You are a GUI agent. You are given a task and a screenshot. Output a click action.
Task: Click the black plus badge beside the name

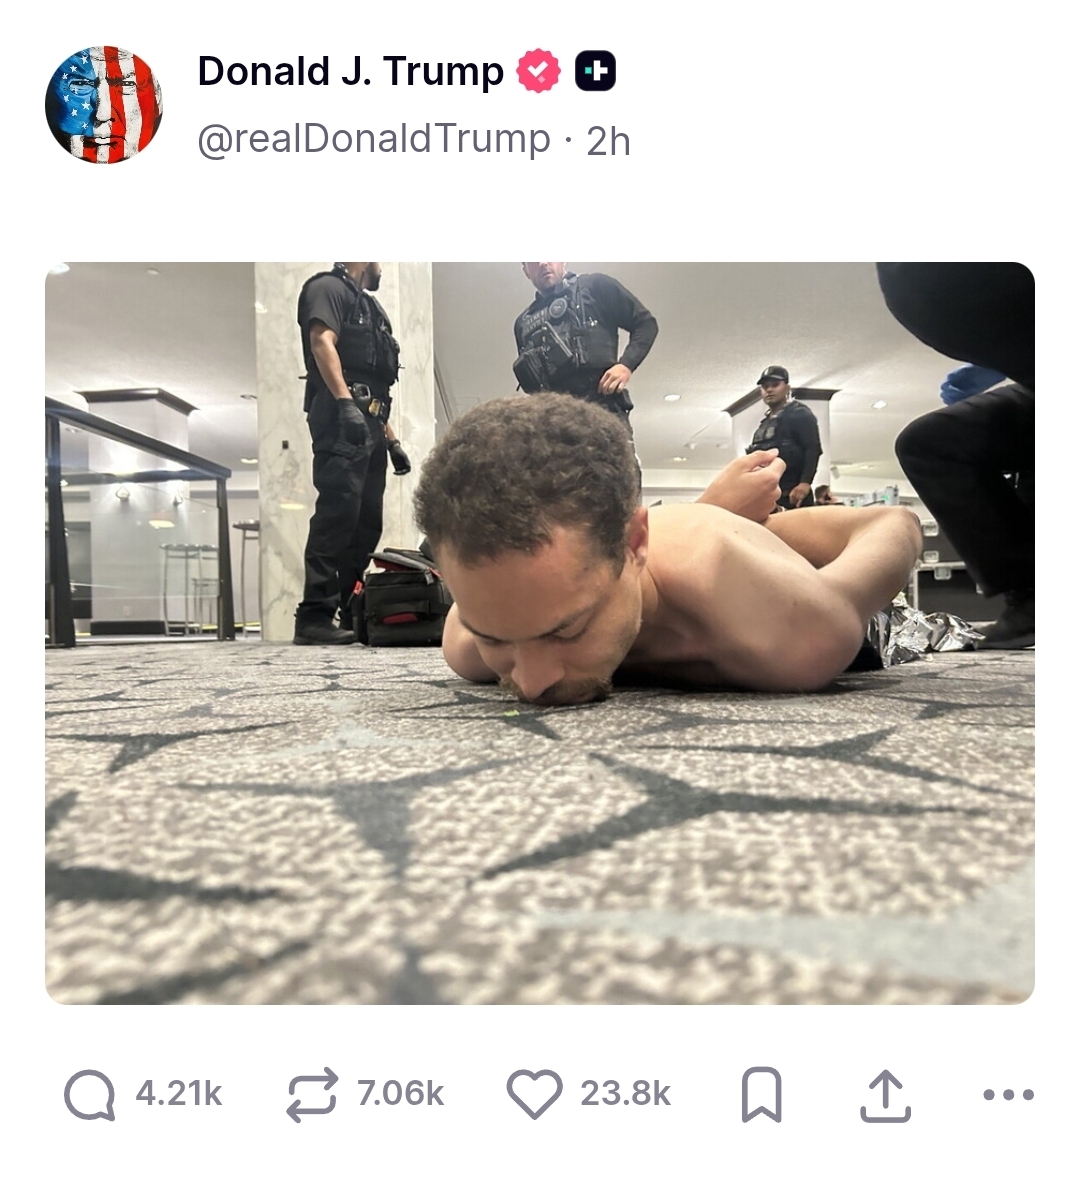pyautogui.click(x=595, y=71)
